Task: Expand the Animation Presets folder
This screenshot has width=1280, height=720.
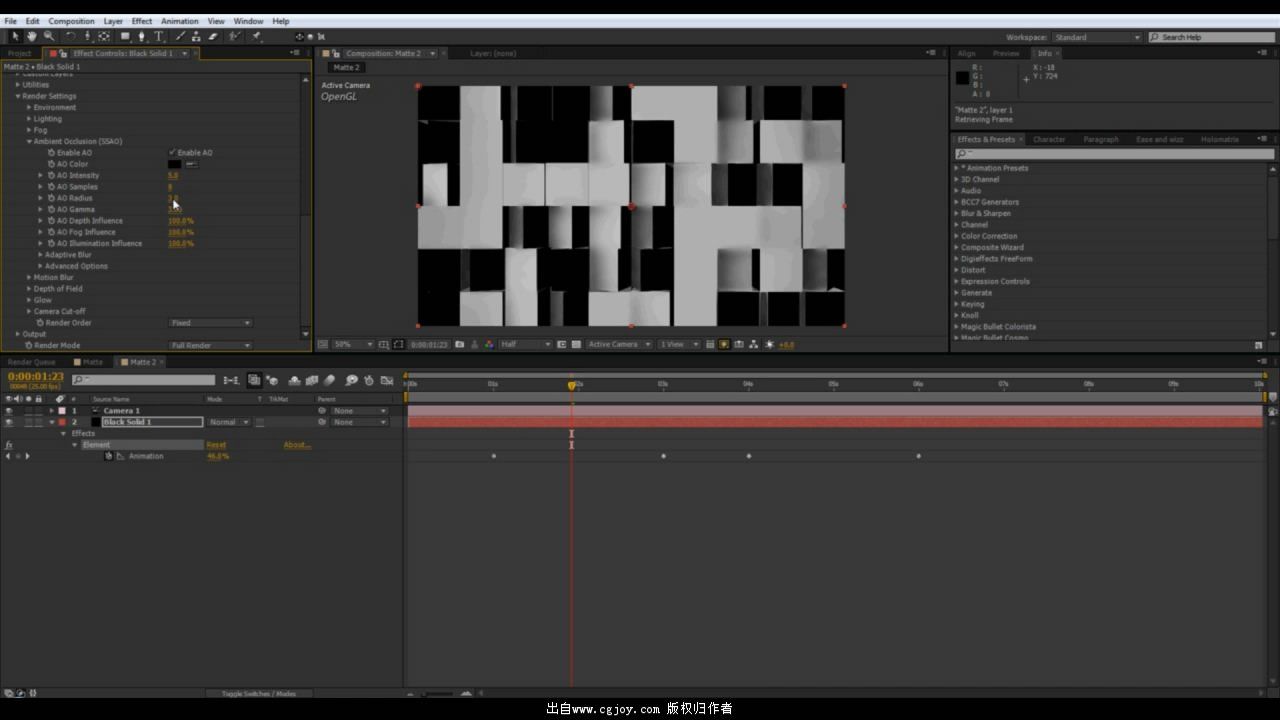Action: point(957,168)
